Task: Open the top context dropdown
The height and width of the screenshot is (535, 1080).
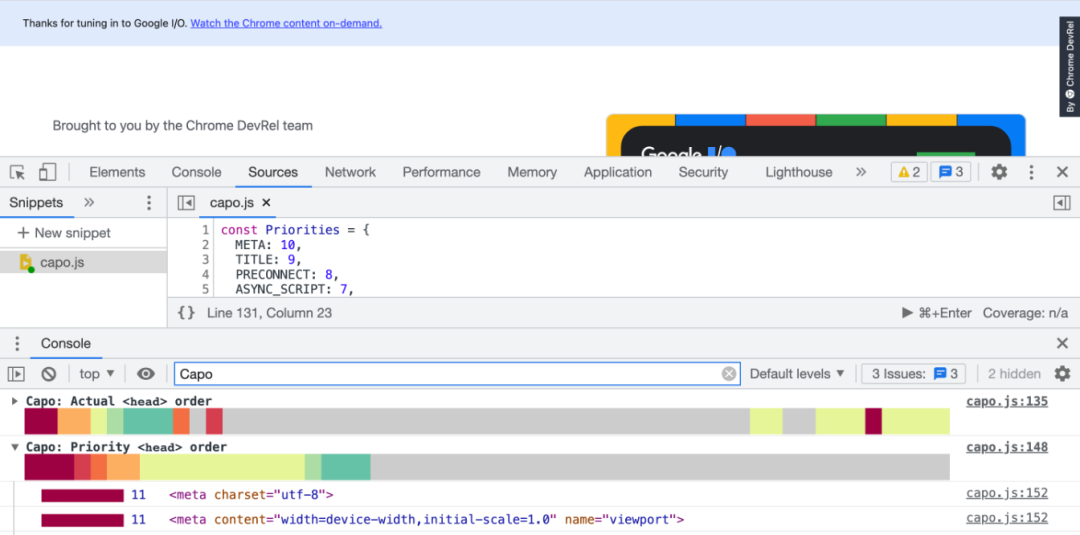Action: pos(96,374)
